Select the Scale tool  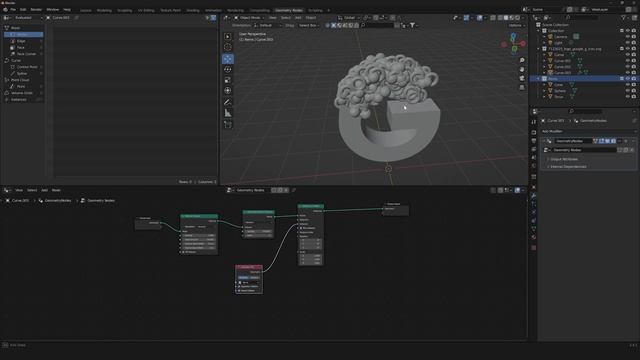(228, 80)
